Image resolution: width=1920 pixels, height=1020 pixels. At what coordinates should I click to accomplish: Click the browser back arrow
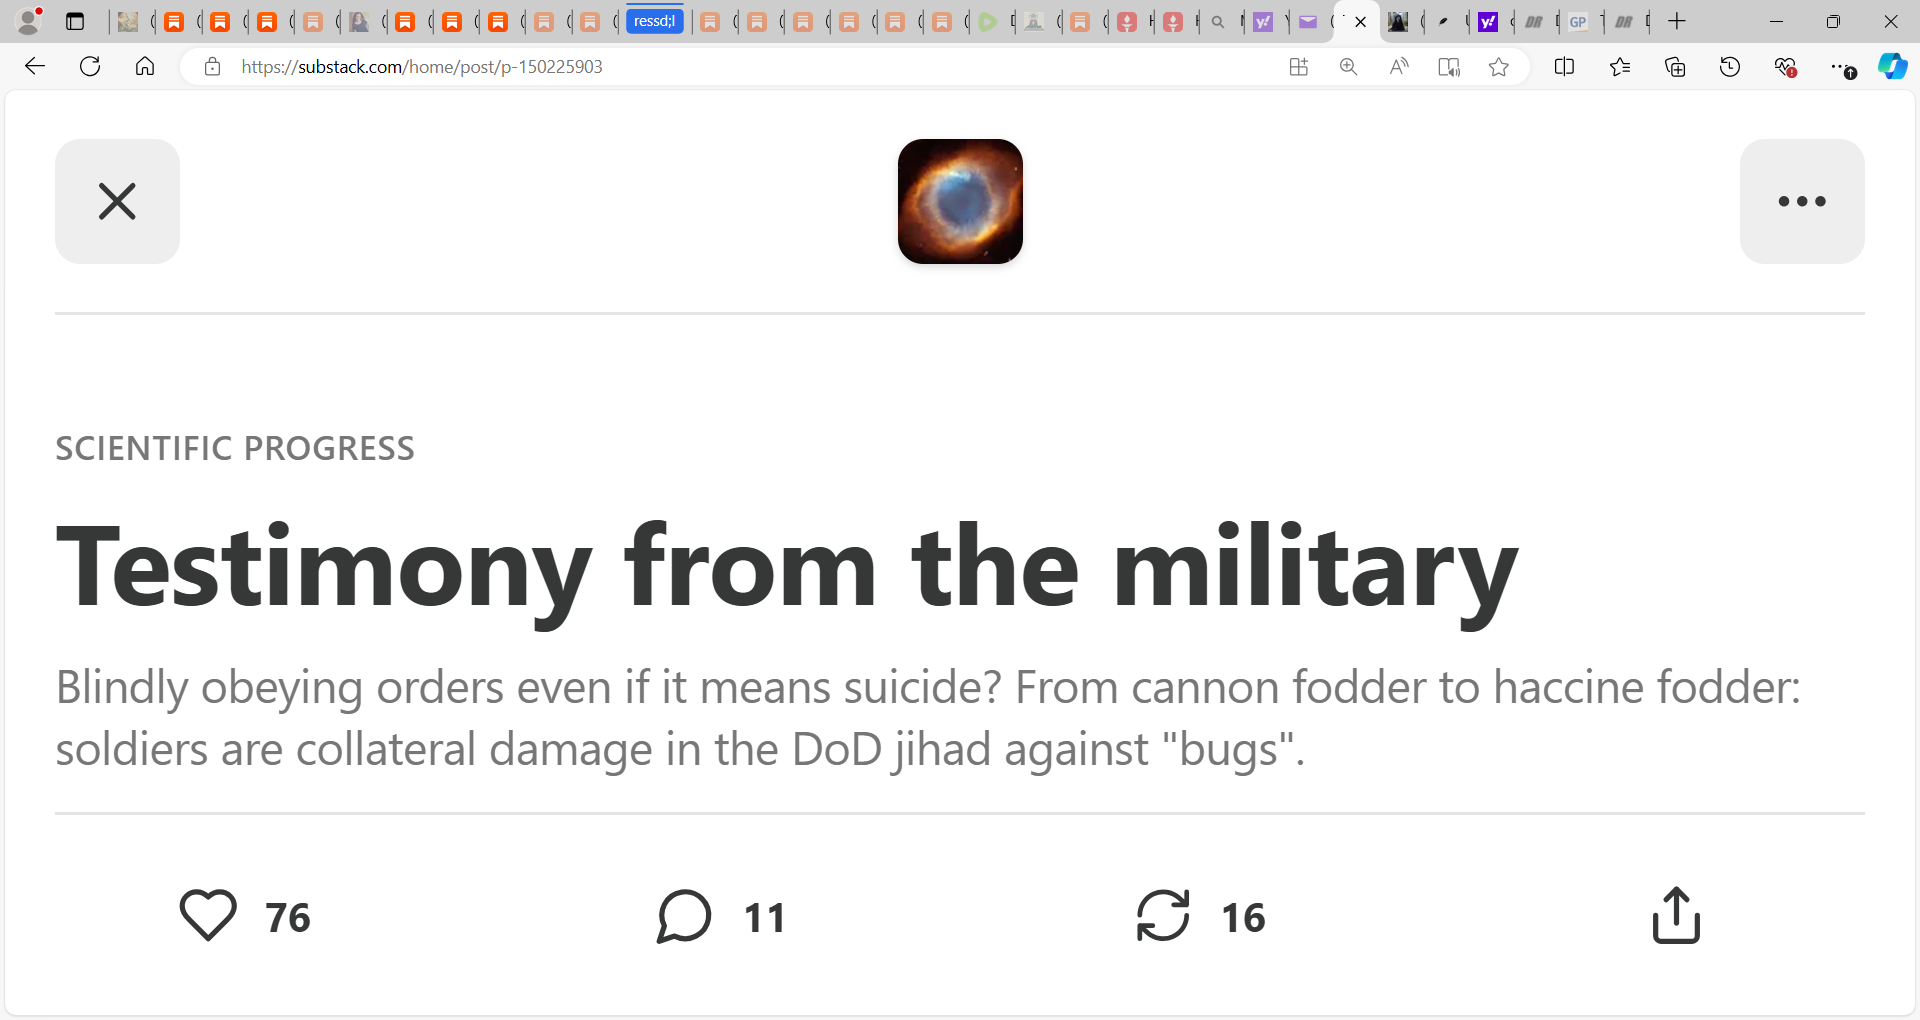pos(35,67)
